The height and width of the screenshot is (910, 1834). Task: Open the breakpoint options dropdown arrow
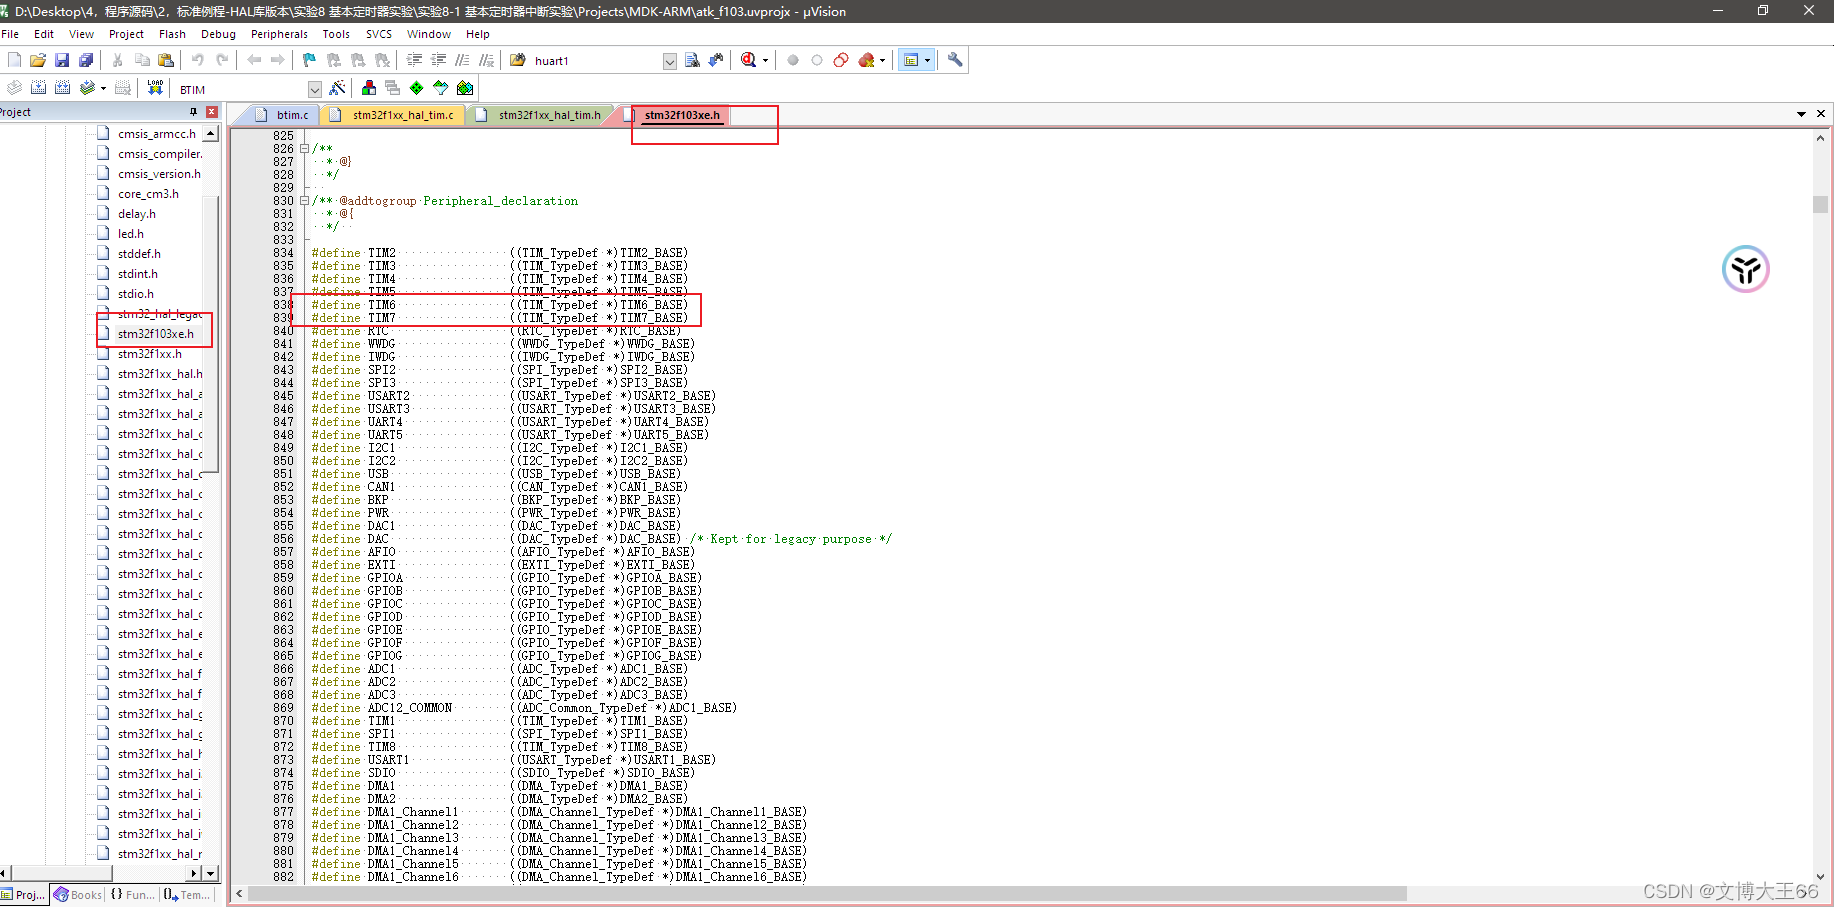882,60
